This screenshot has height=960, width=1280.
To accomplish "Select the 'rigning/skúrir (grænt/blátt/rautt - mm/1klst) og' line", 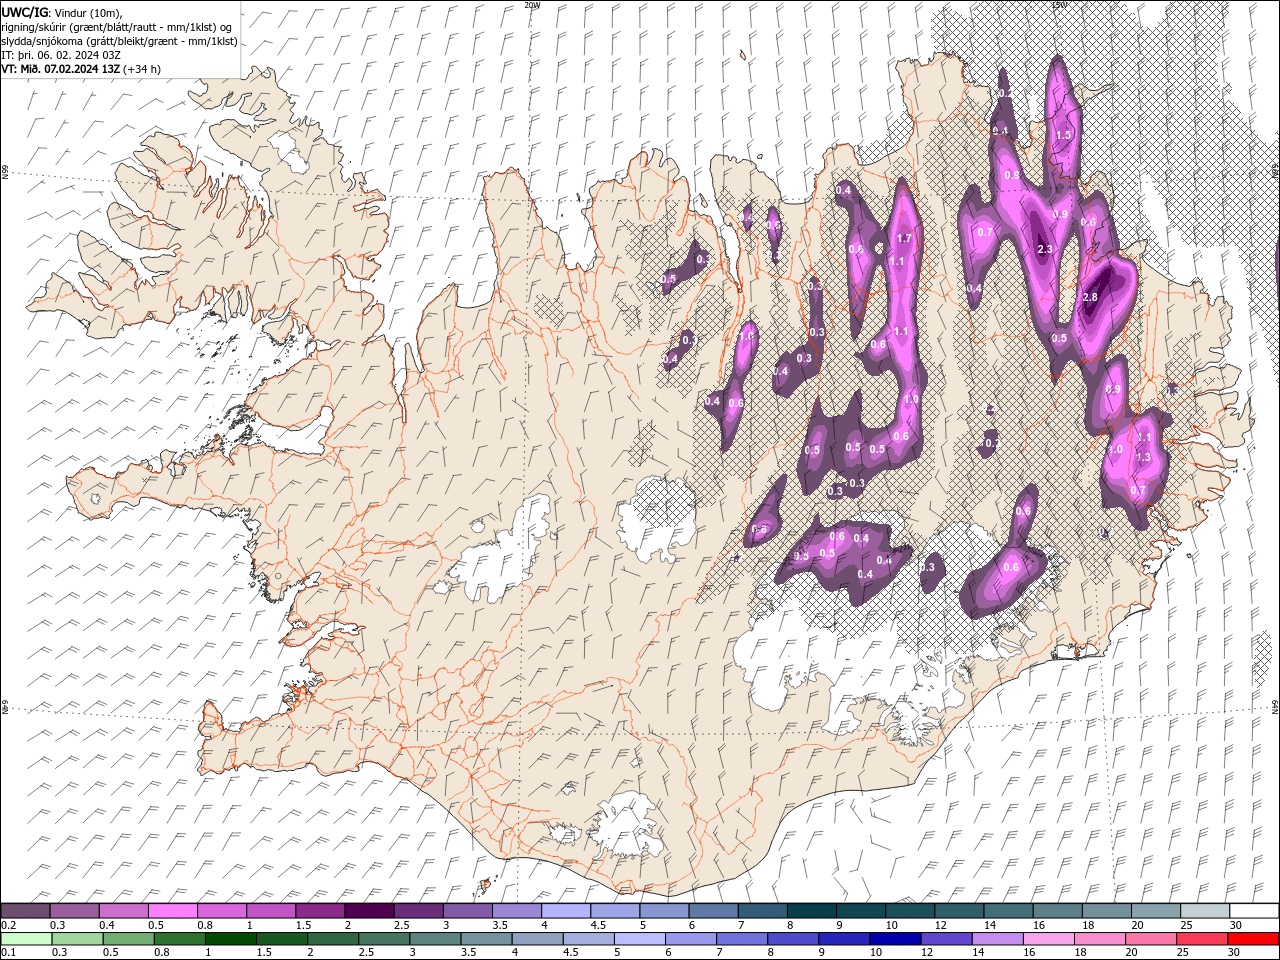I will (x=117, y=27).
